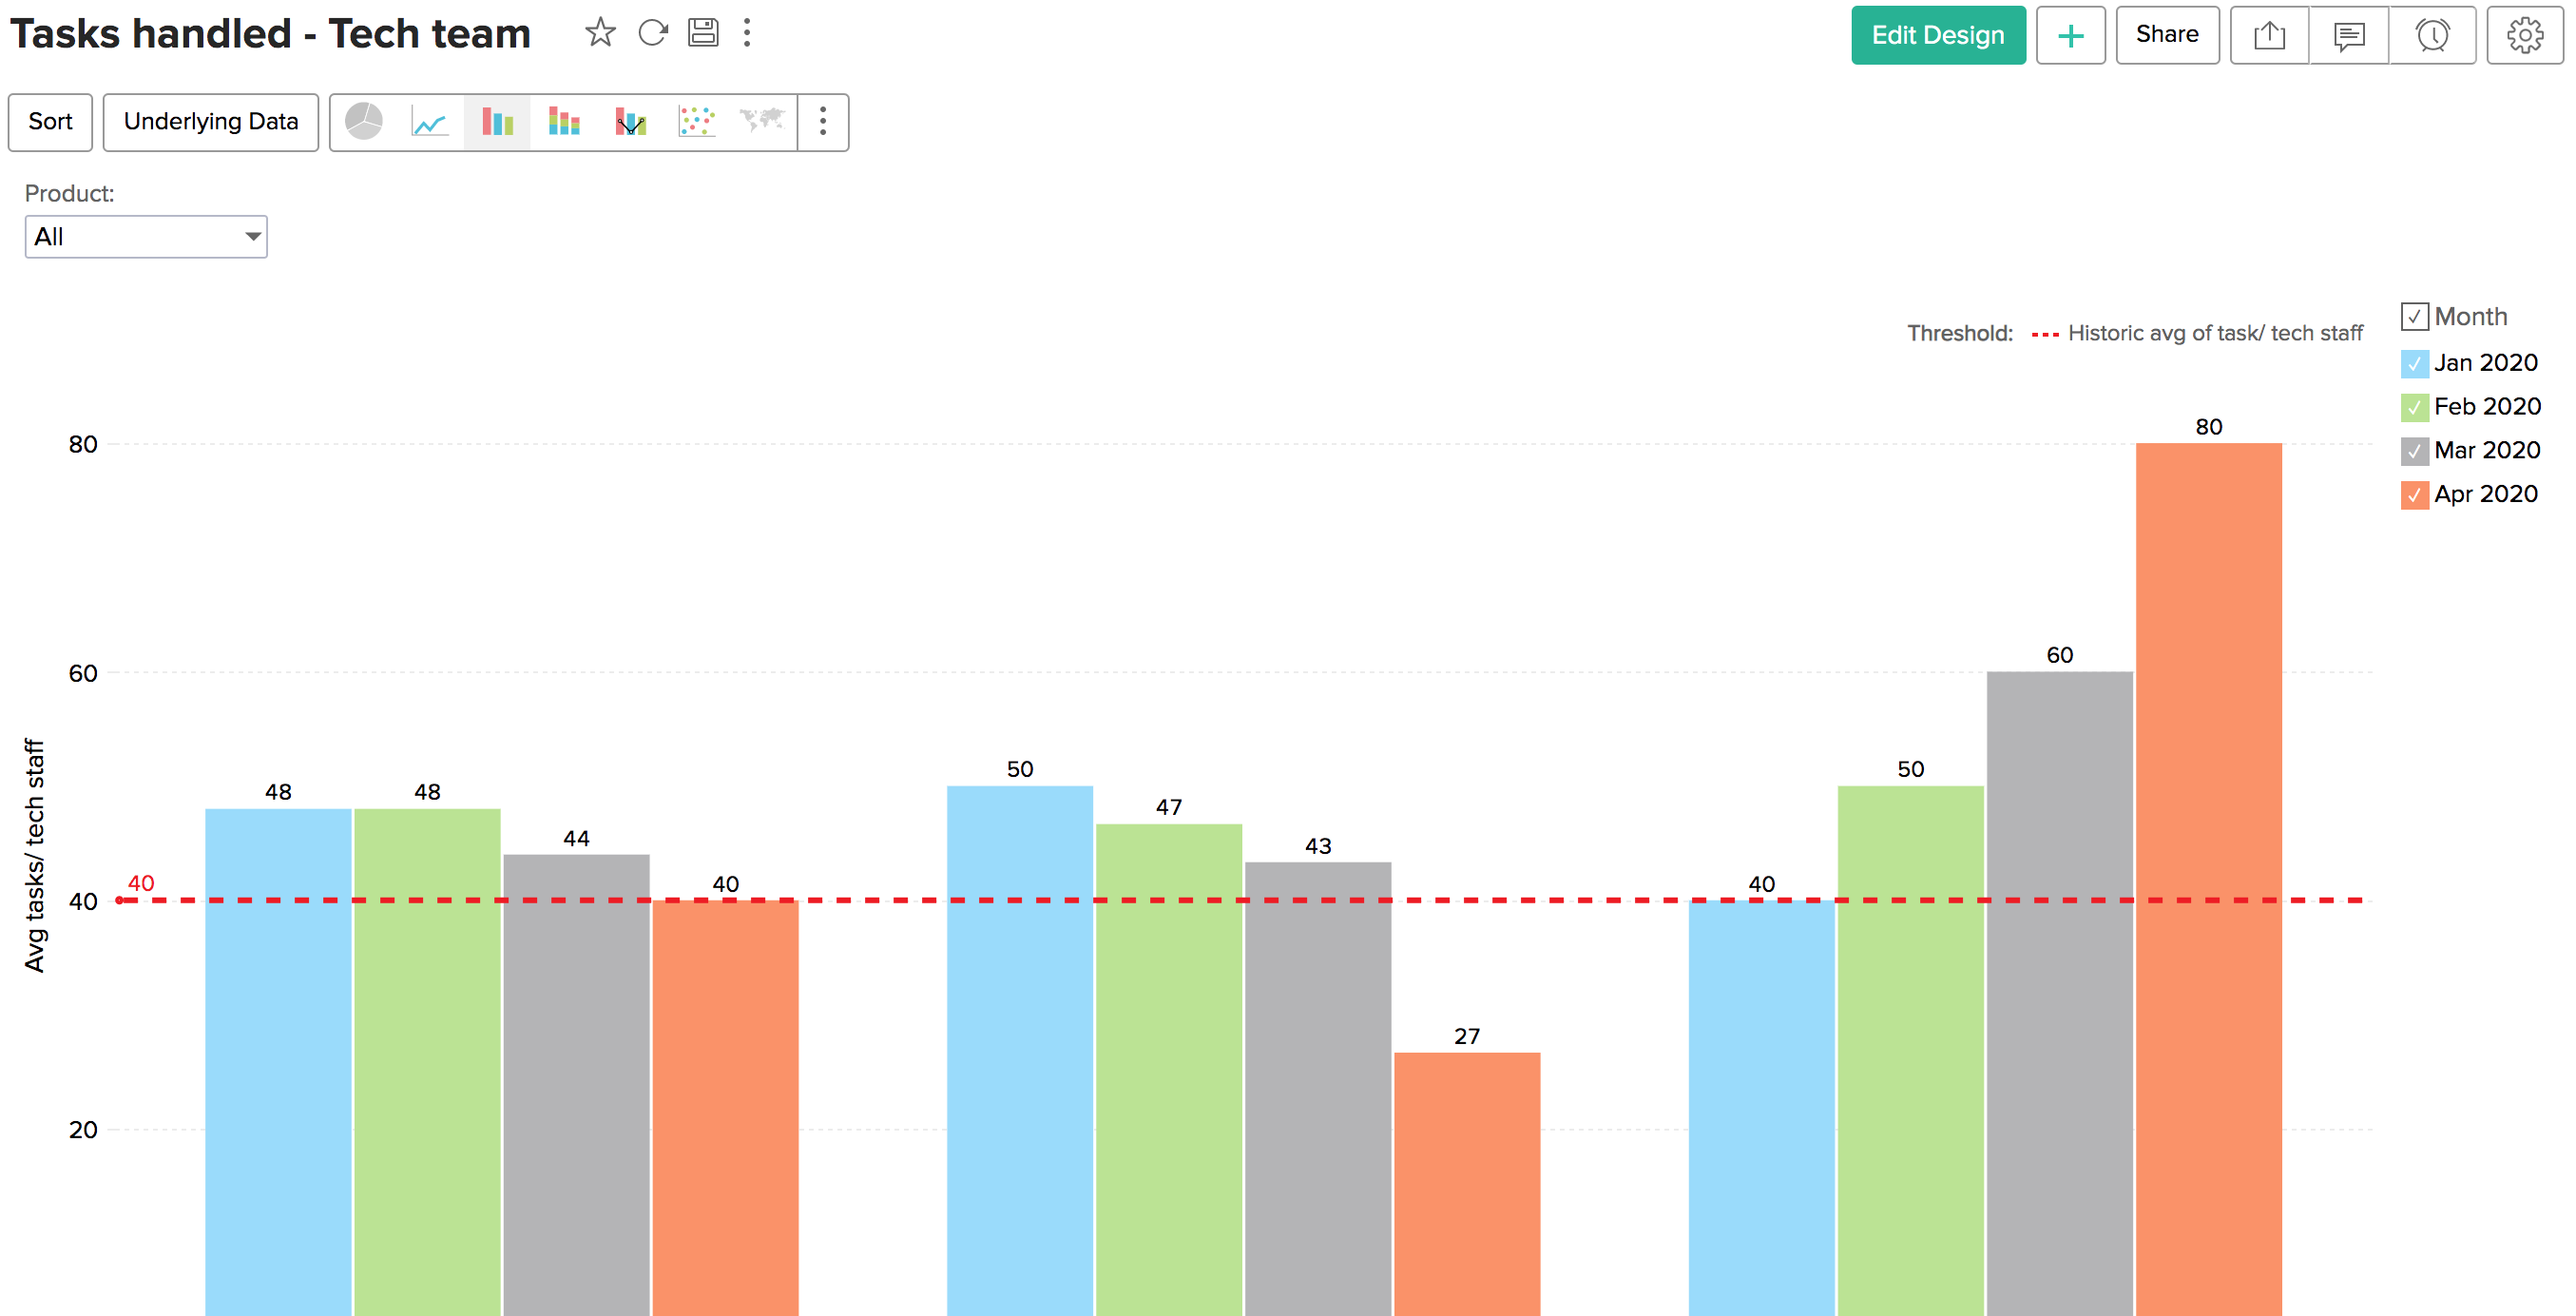The height and width of the screenshot is (1316, 2576).
Task: Uncheck the Jan 2020 legend checkbox
Action: (2414, 363)
